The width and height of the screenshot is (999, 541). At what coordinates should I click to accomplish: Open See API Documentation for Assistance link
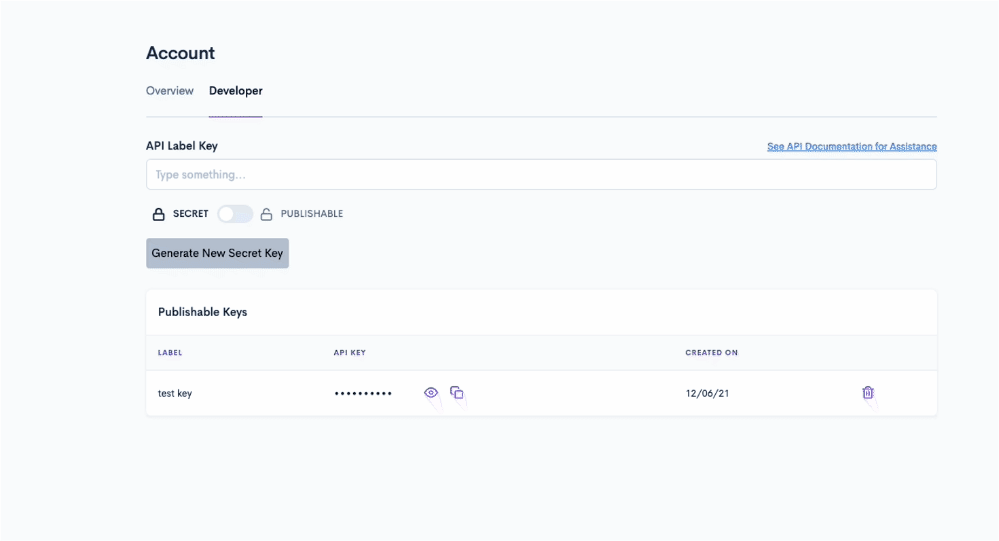pos(851,147)
